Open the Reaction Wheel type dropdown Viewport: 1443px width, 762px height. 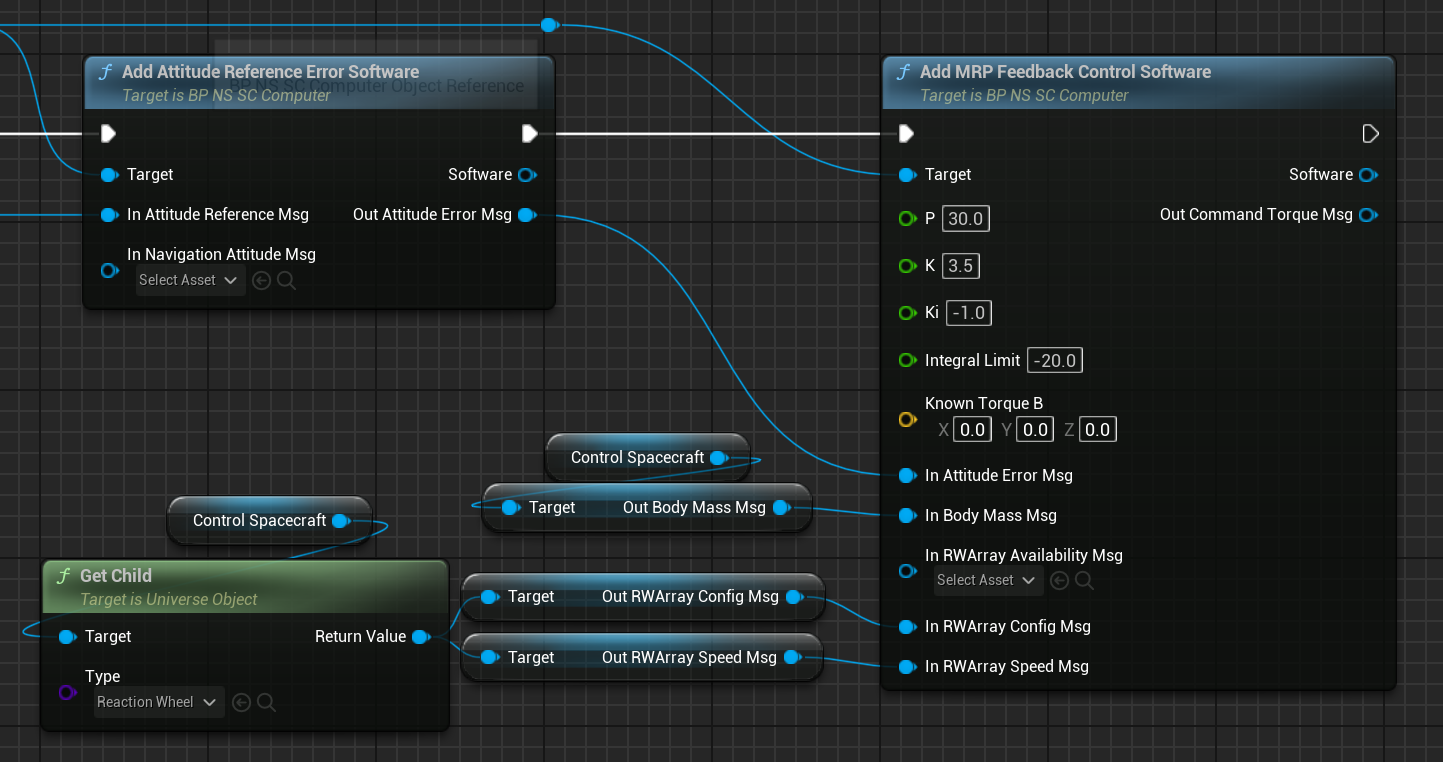pos(157,703)
